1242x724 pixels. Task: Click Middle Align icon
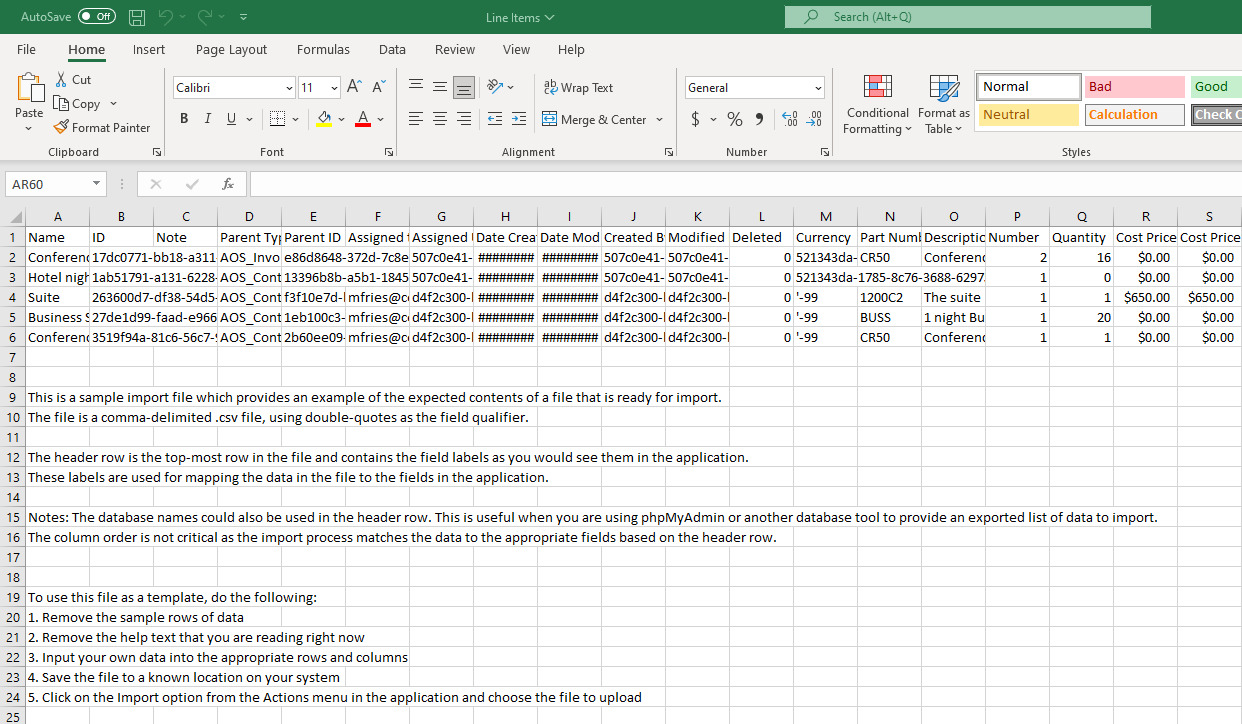440,87
